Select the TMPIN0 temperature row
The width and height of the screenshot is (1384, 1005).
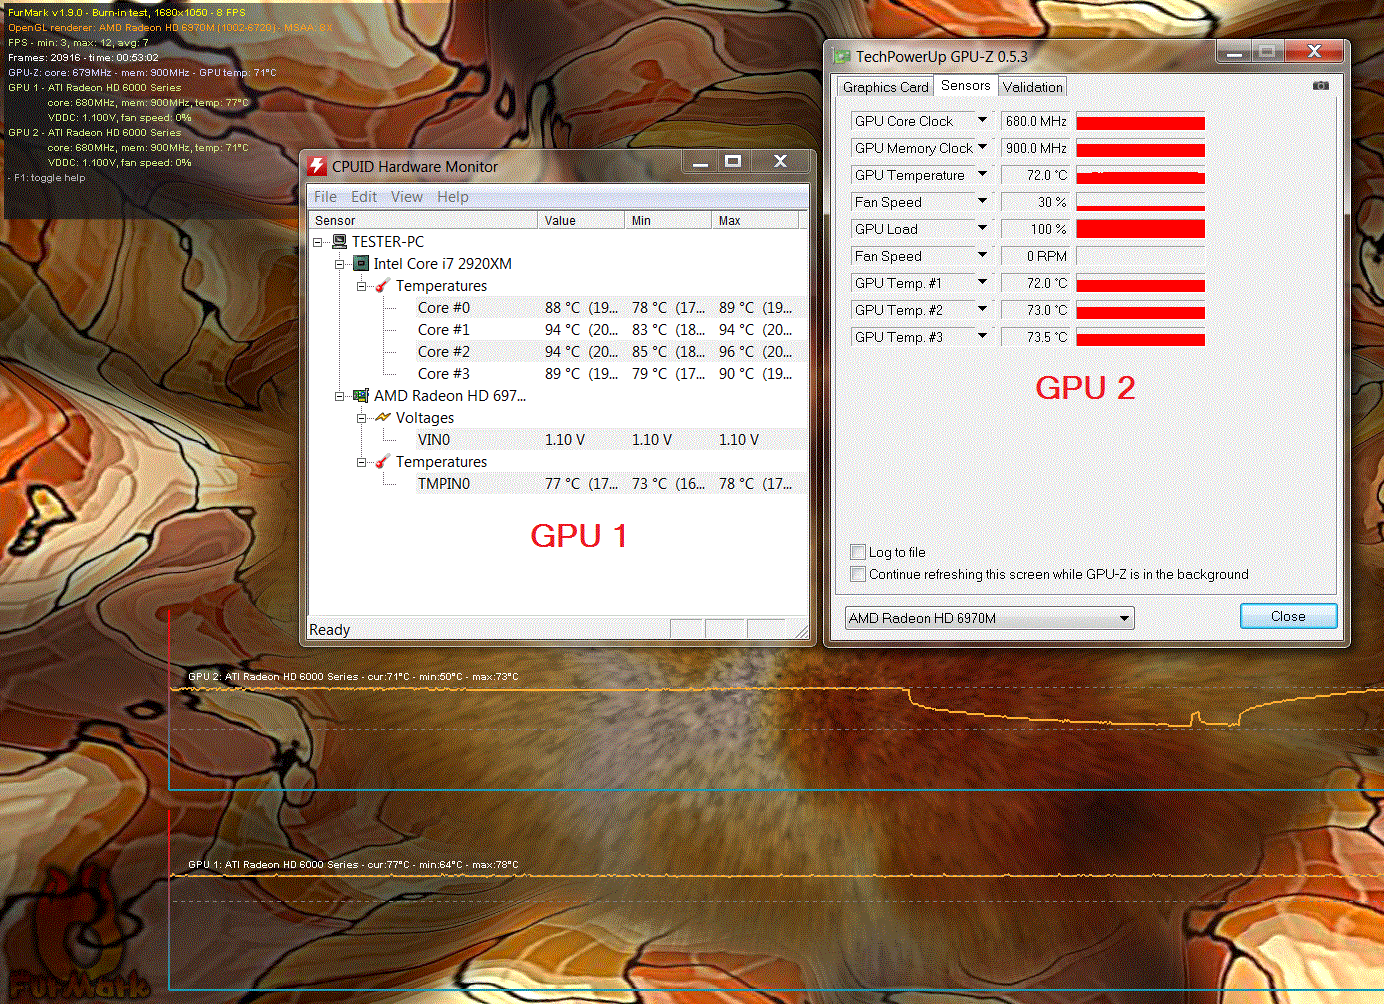[x=611, y=484]
